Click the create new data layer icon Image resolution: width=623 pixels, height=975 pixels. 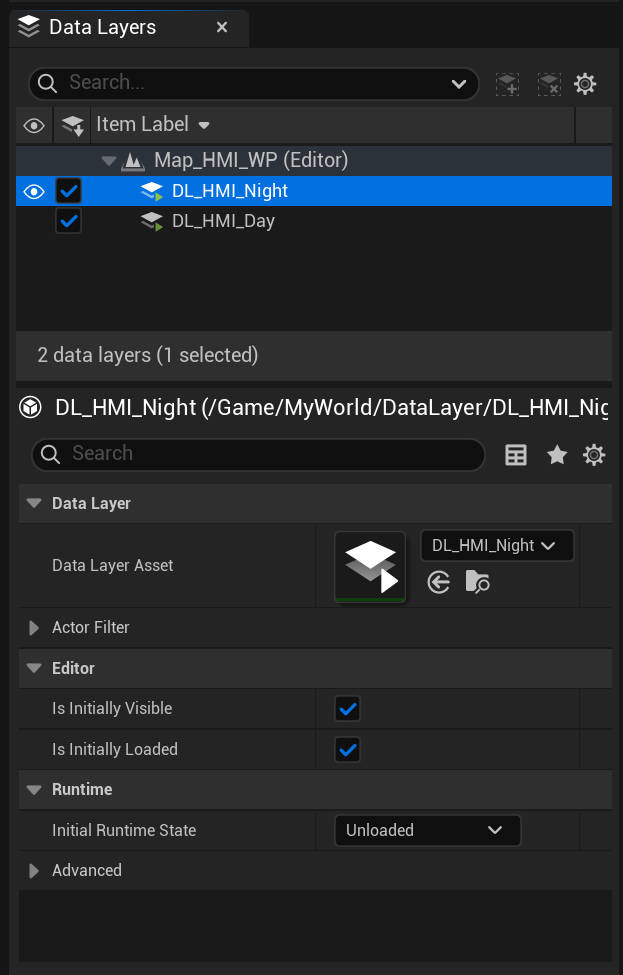coord(508,84)
